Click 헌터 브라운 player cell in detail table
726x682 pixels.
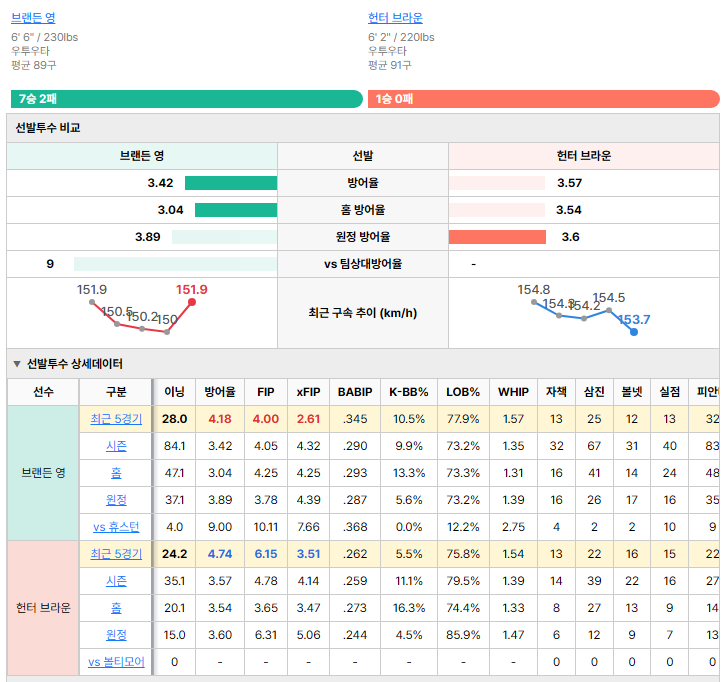44,608
